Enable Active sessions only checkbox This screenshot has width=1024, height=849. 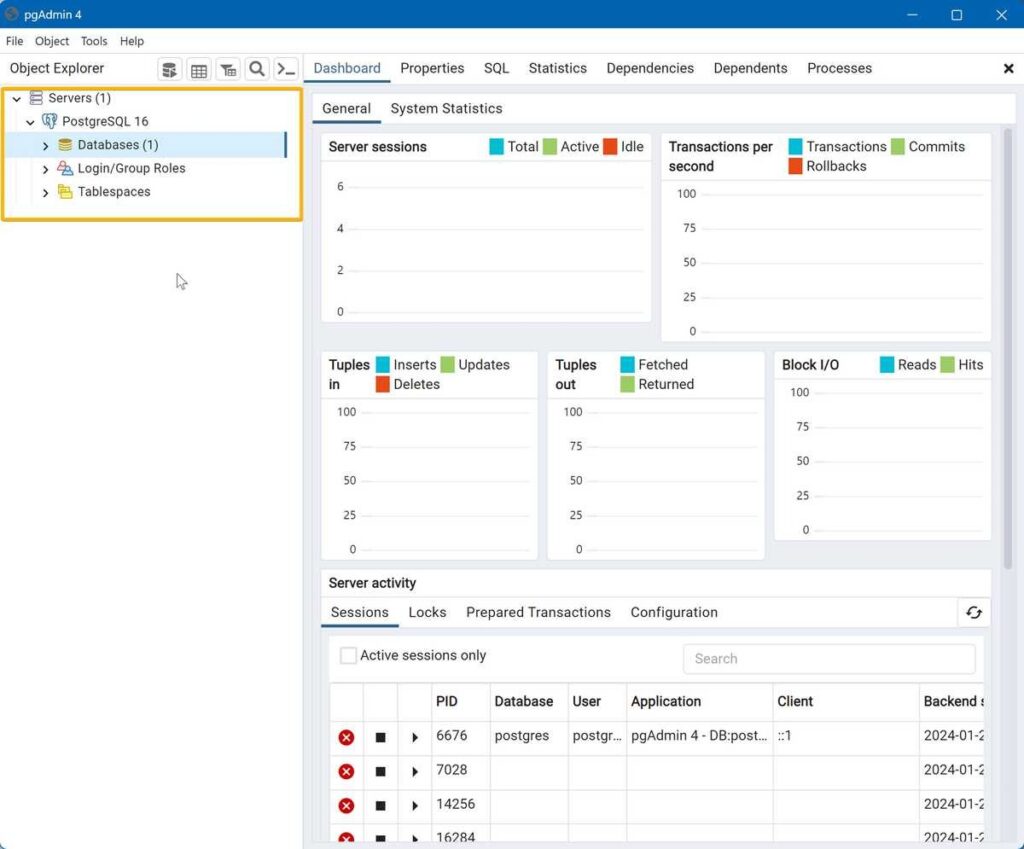coord(348,655)
